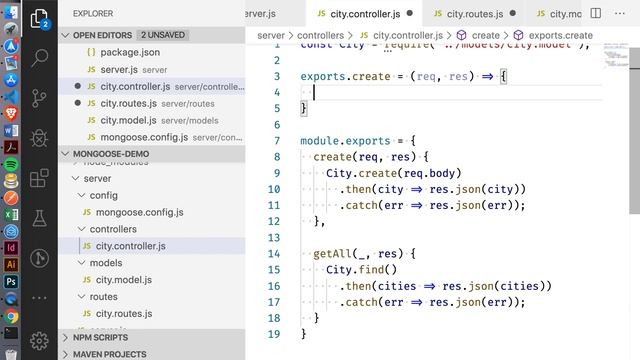
Task: Click the code minimap preview
Action: point(616,55)
